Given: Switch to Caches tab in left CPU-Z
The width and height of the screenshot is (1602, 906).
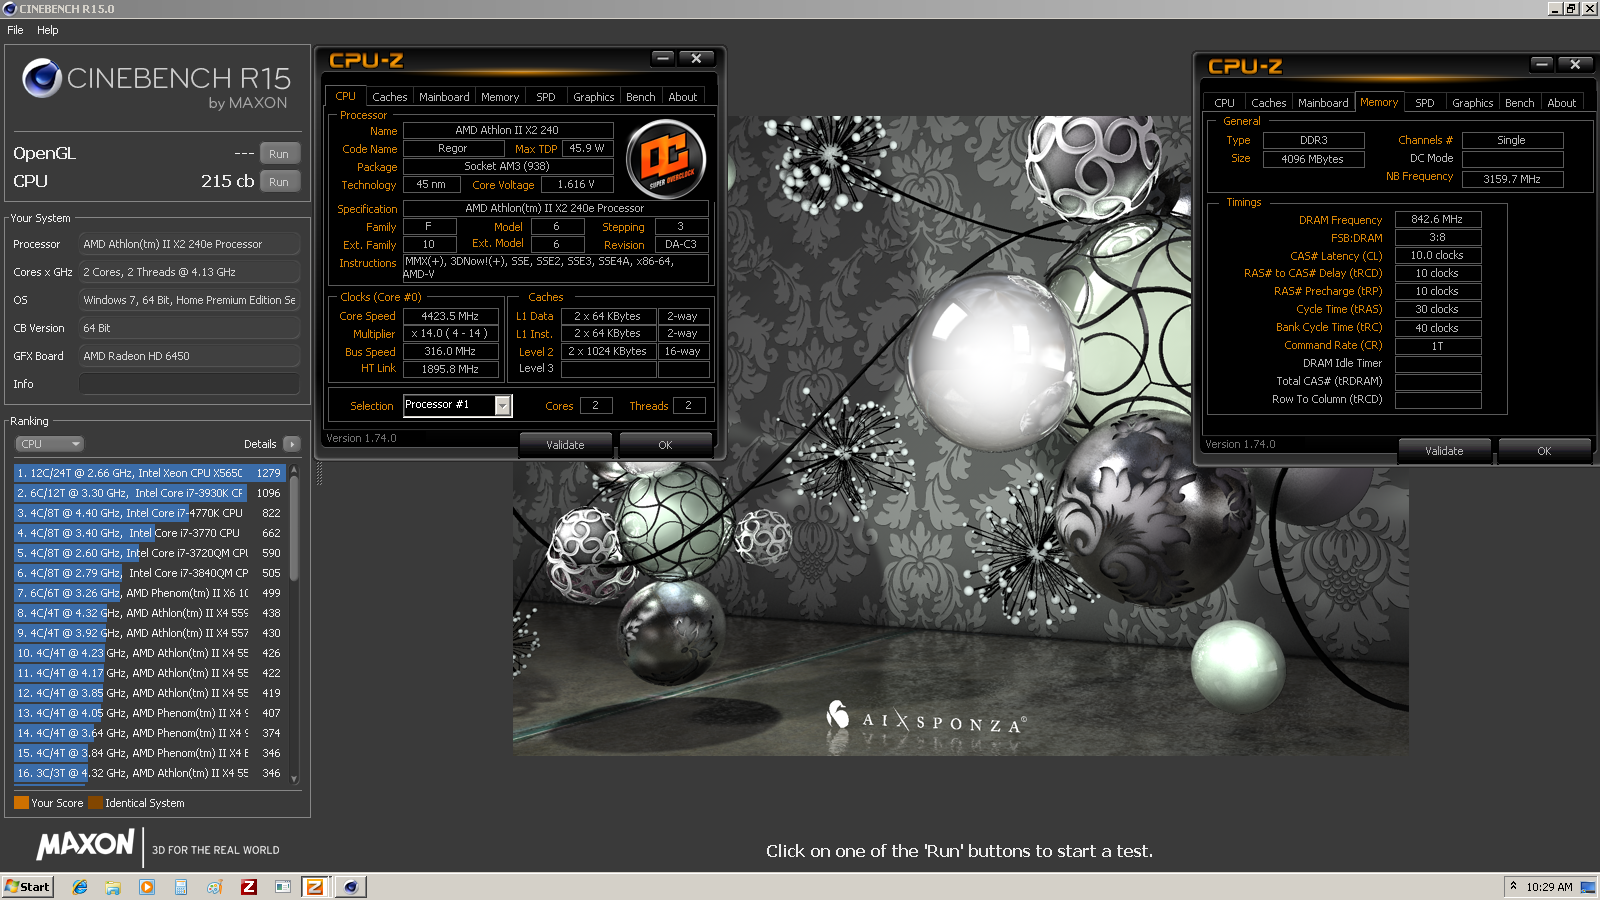Looking at the screenshot, I should pyautogui.click(x=390, y=97).
